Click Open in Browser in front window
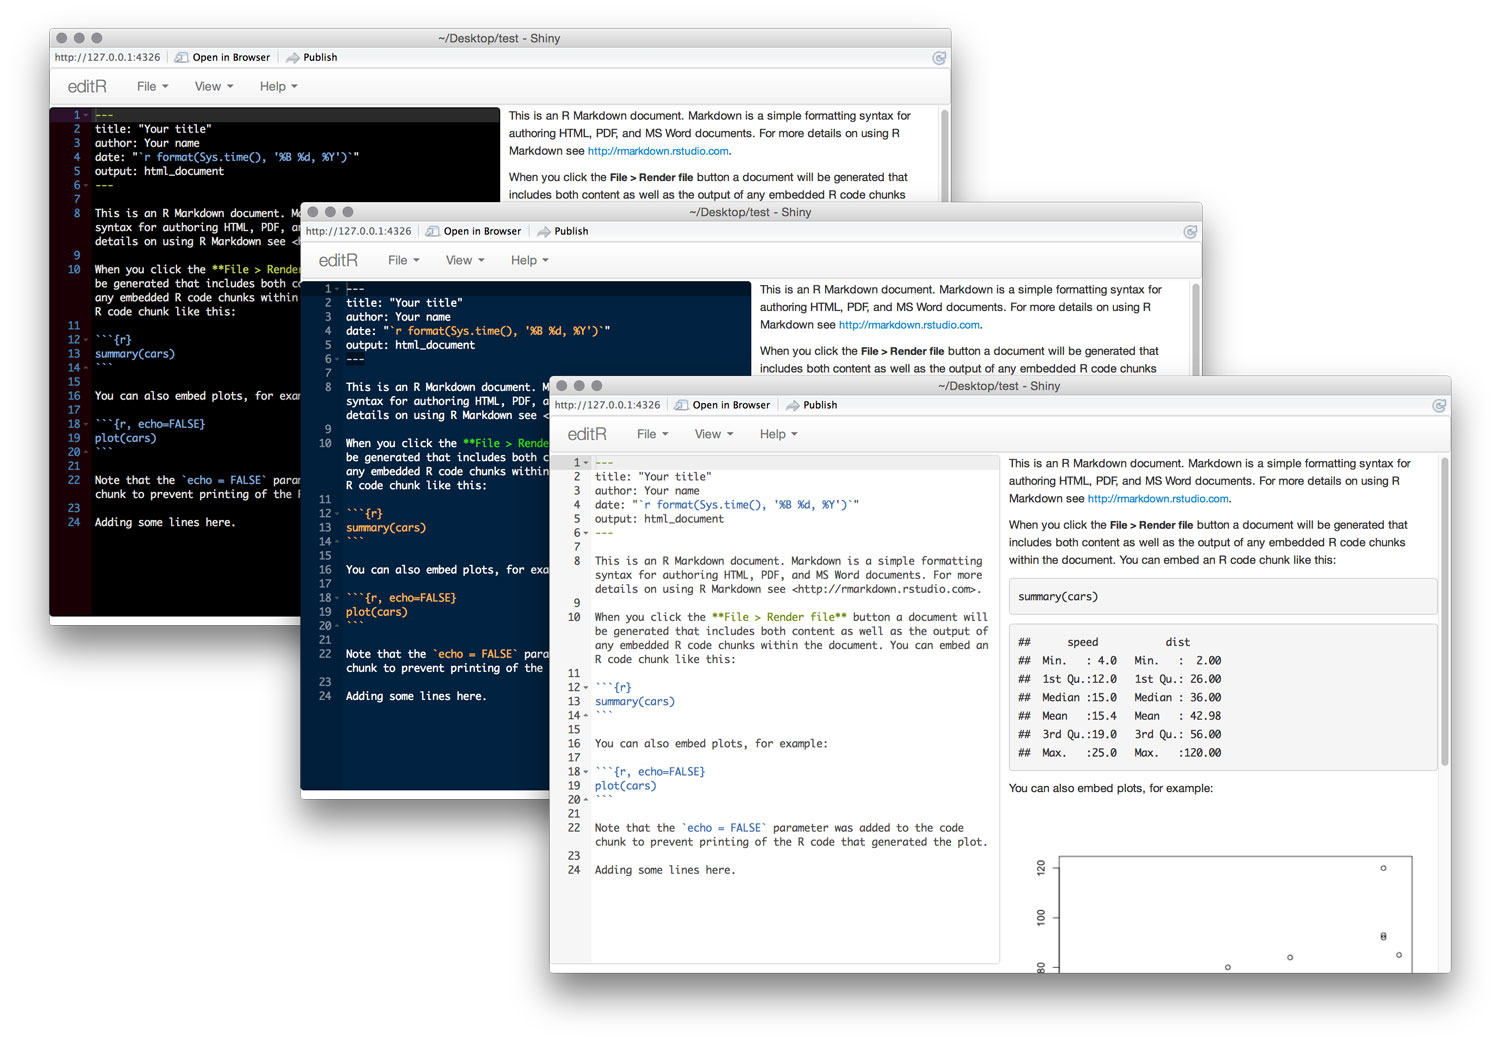Screen dimensions: 1500x1043 [x=723, y=405]
